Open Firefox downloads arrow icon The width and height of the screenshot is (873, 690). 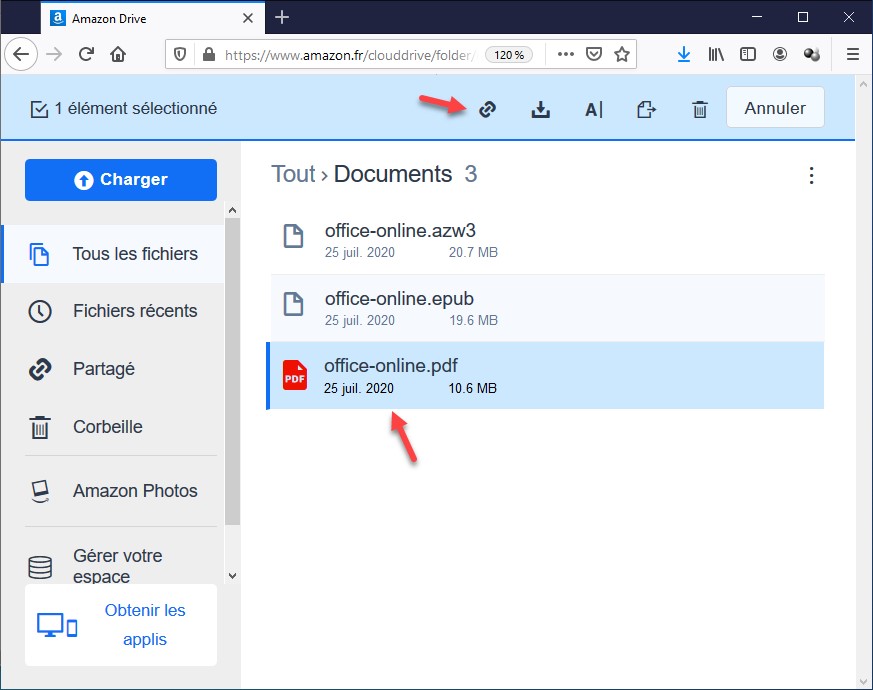[x=684, y=55]
